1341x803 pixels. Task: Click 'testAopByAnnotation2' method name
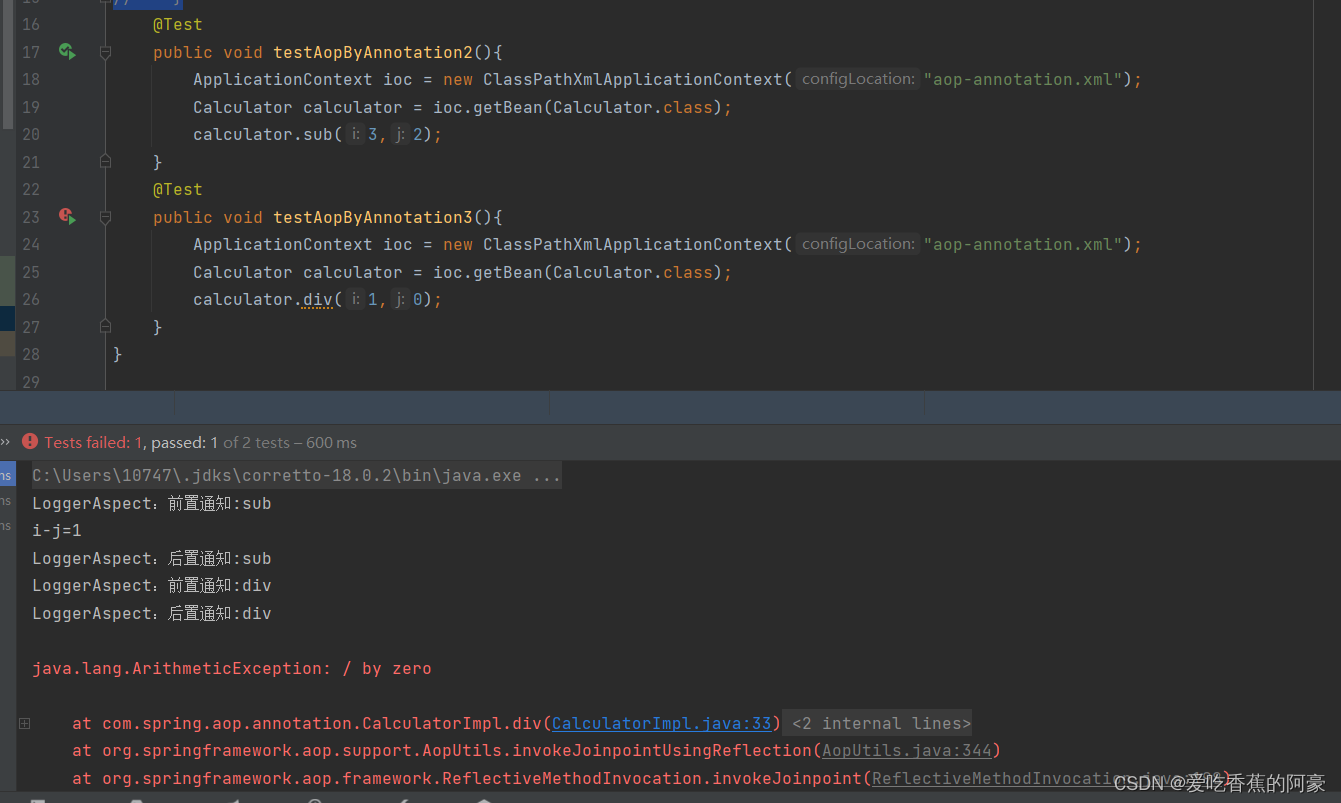pos(372,52)
